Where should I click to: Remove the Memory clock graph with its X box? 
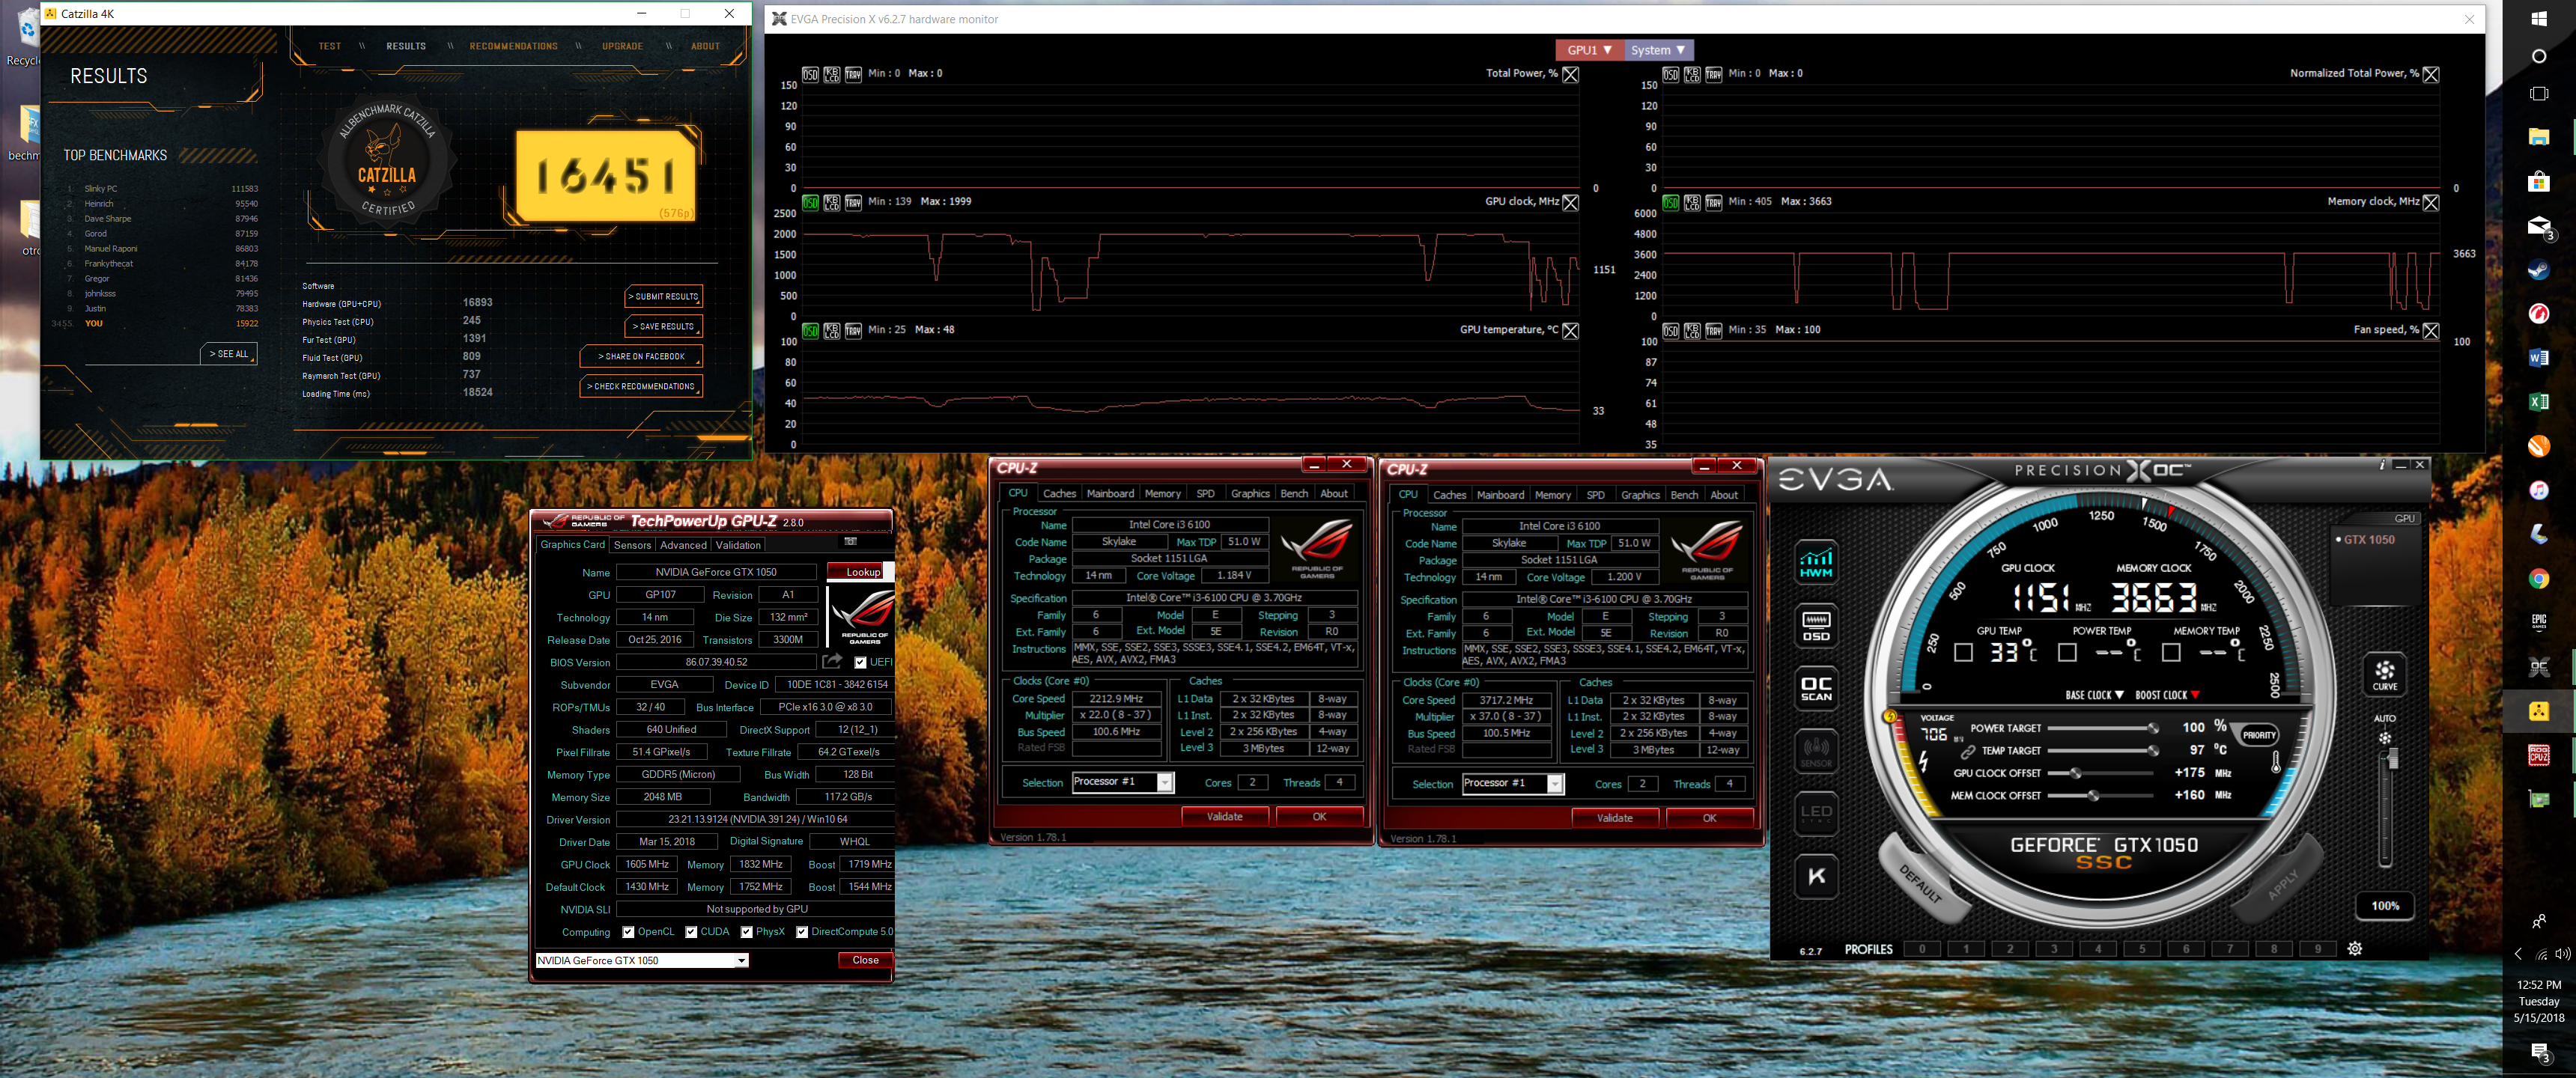pyautogui.click(x=2430, y=202)
